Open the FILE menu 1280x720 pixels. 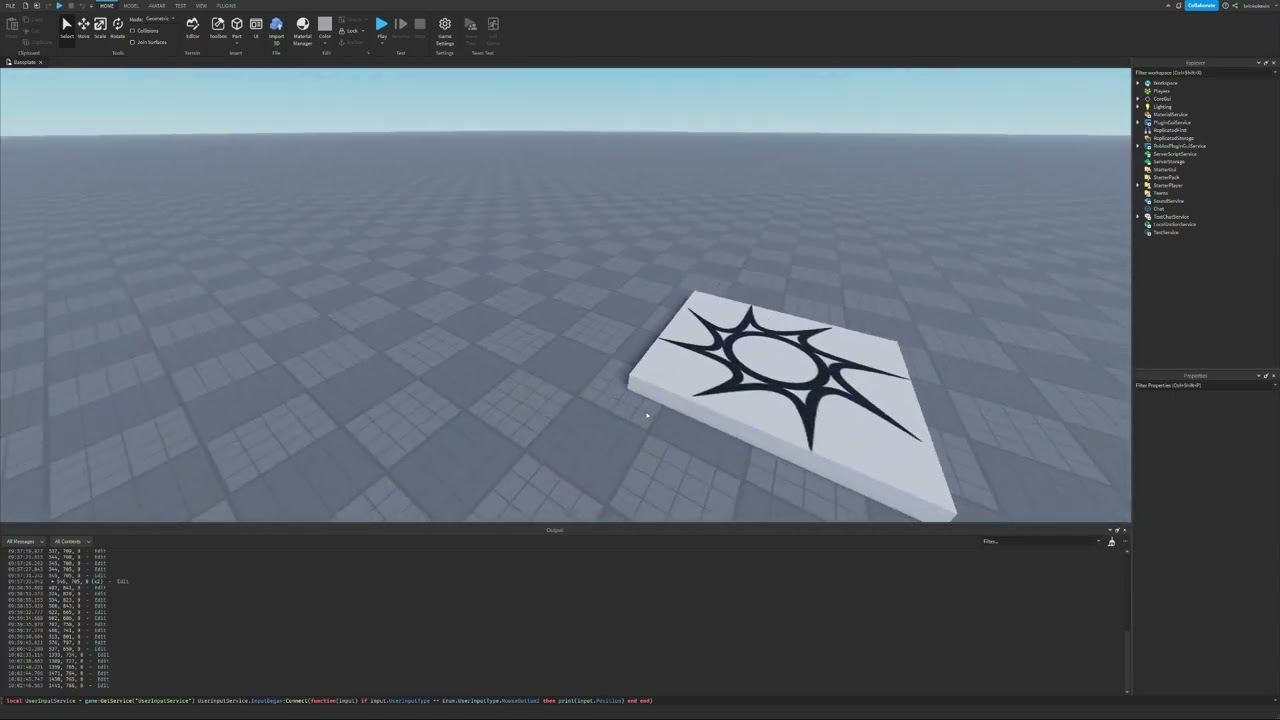pyautogui.click(x=10, y=5)
